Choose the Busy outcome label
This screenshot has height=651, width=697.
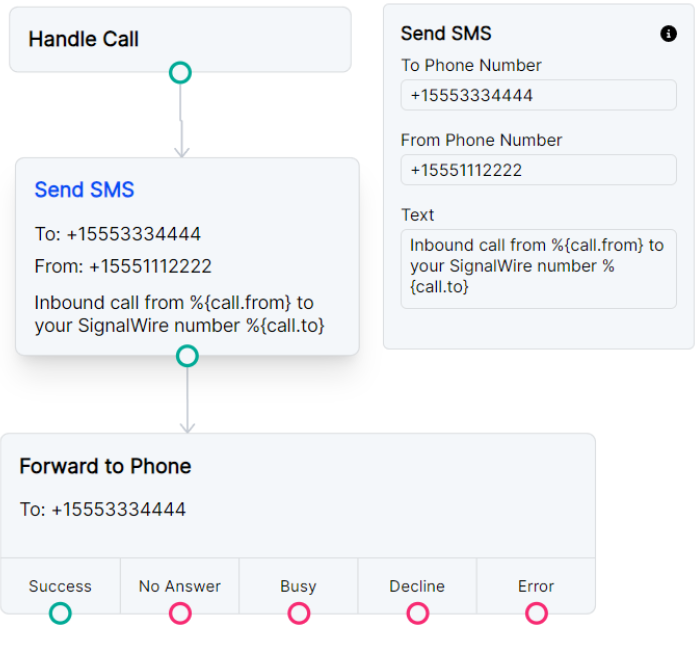(x=298, y=587)
